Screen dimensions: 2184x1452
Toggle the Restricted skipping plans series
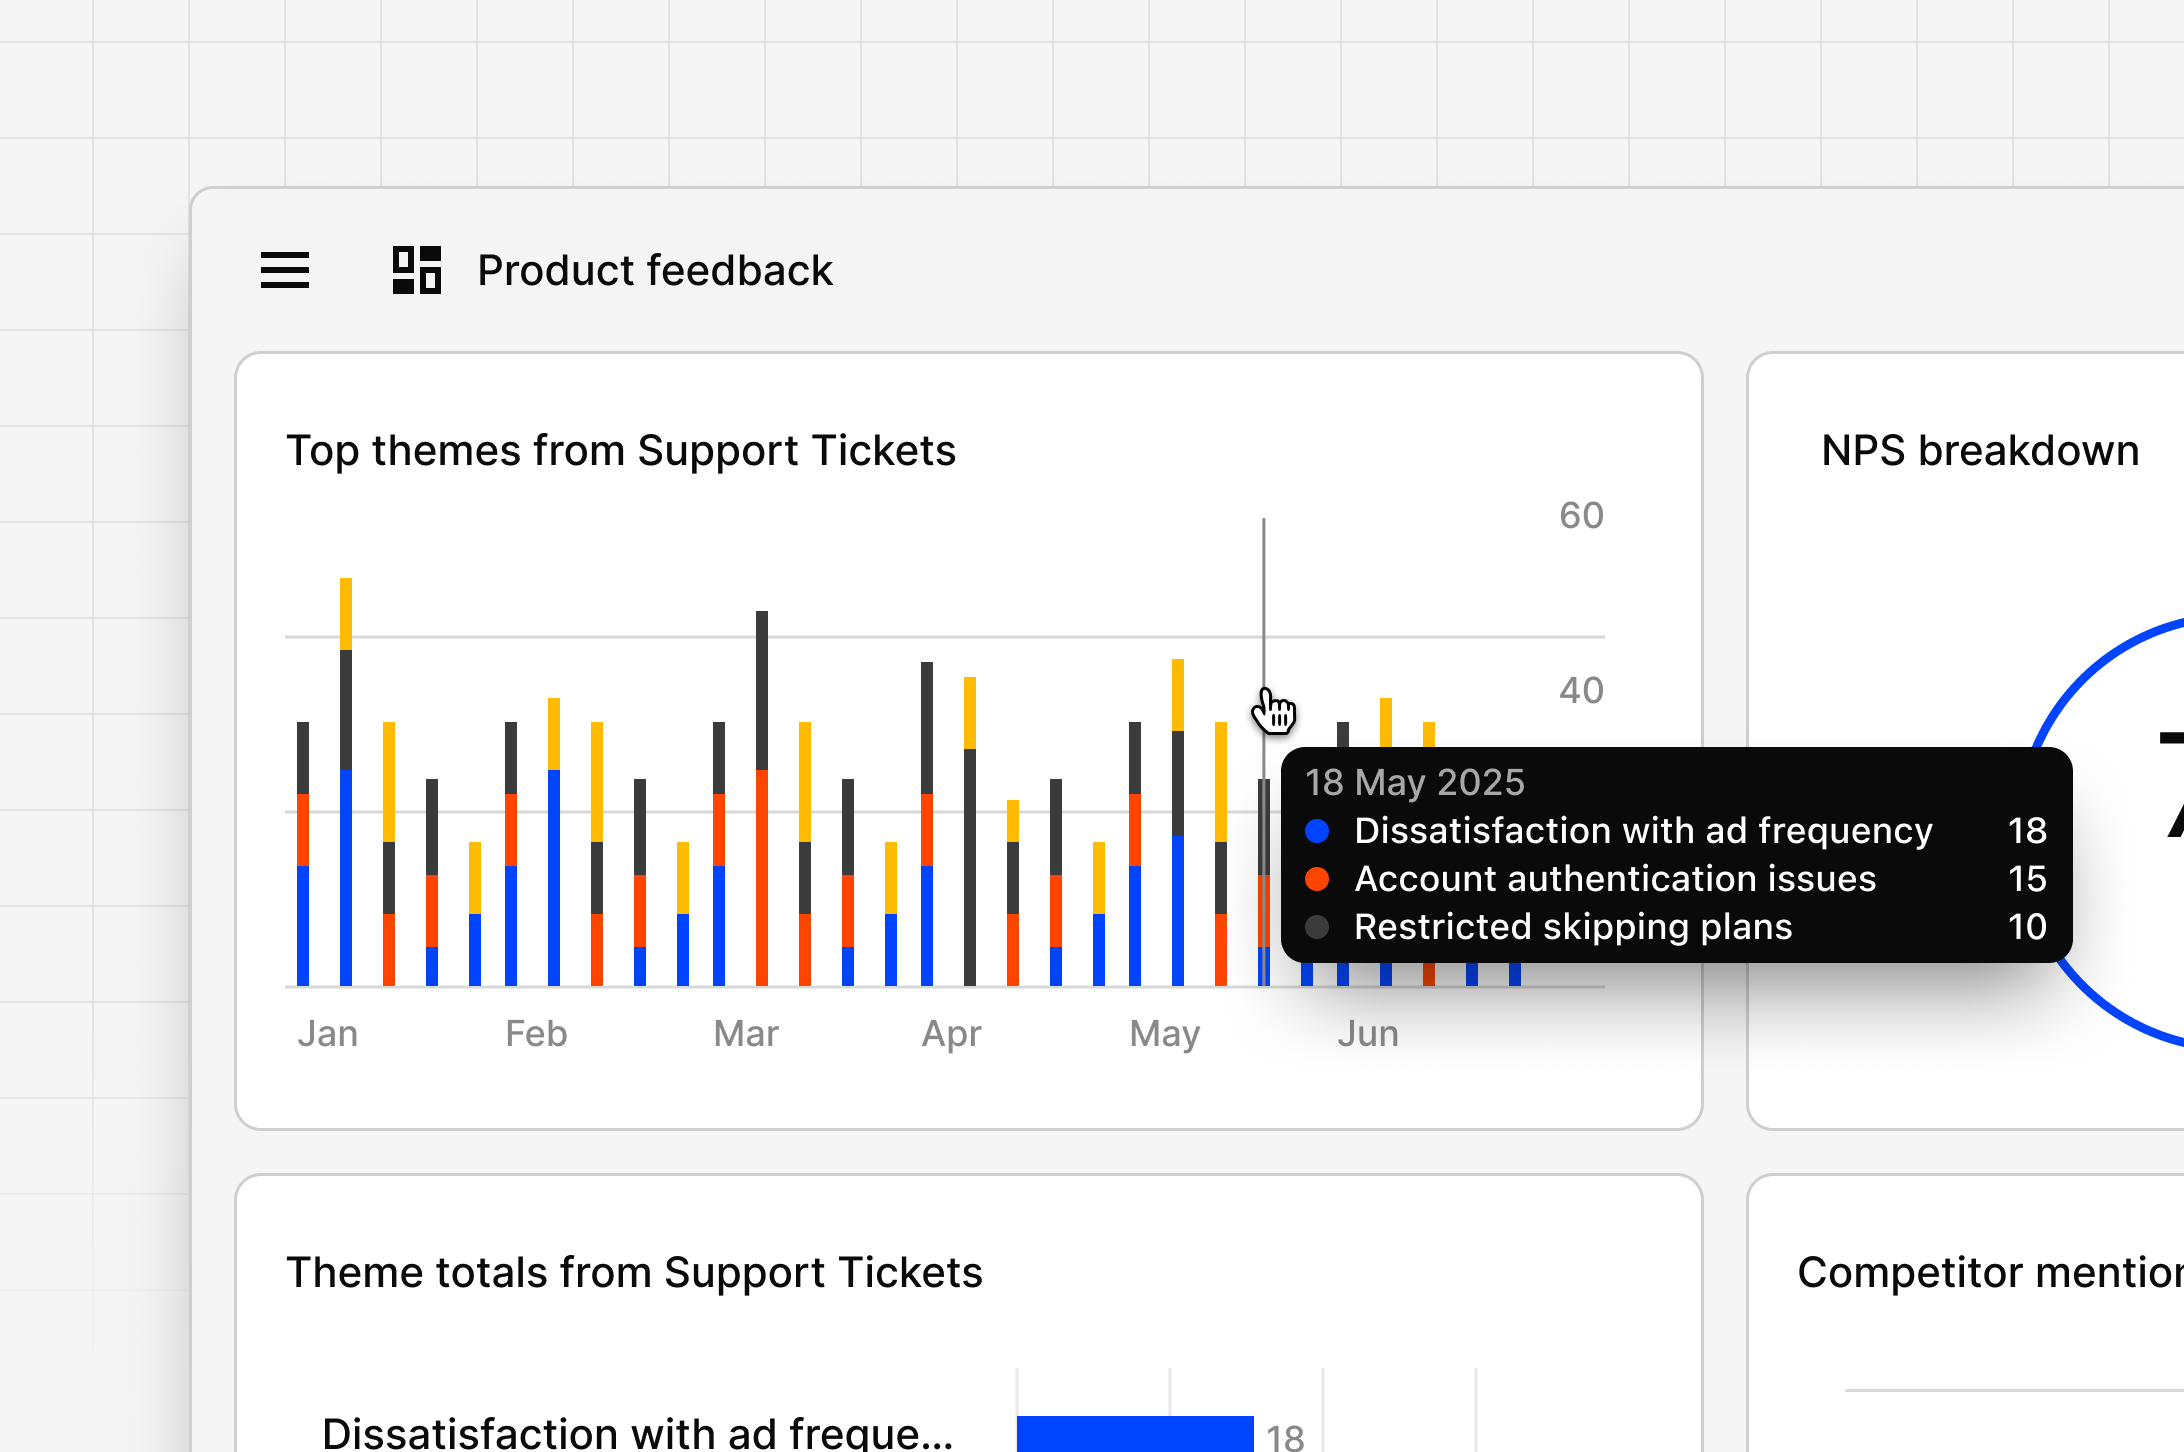coord(1574,927)
